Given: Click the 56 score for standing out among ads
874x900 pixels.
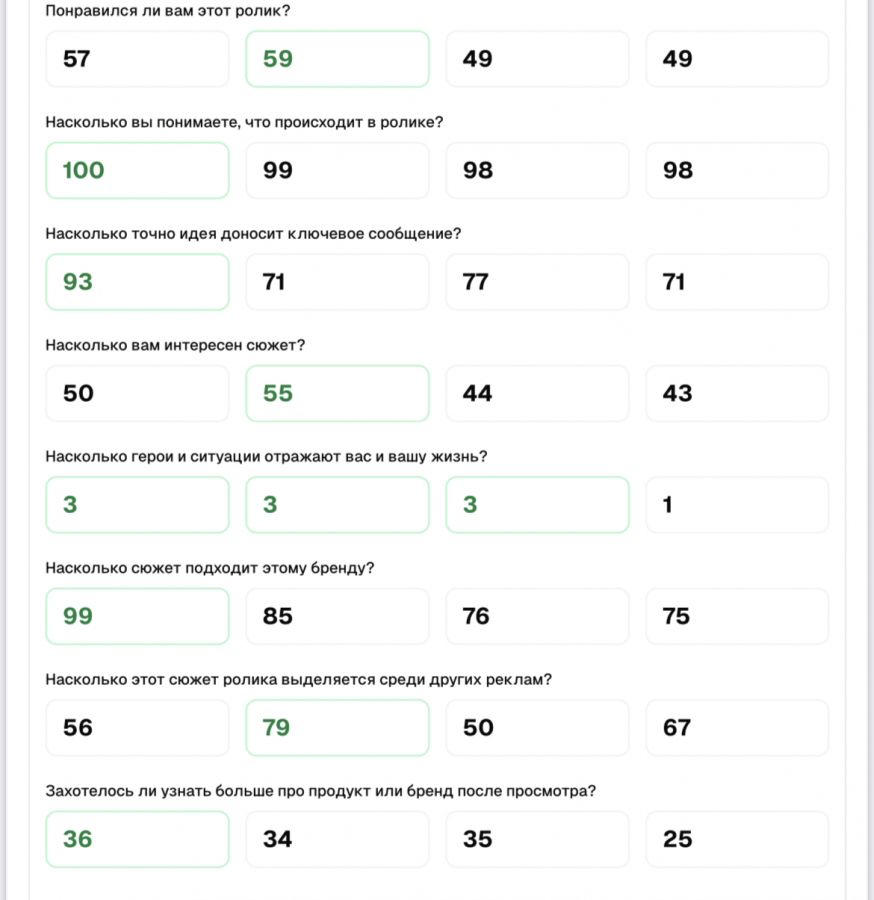Looking at the screenshot, I should (x=137, y=728).
